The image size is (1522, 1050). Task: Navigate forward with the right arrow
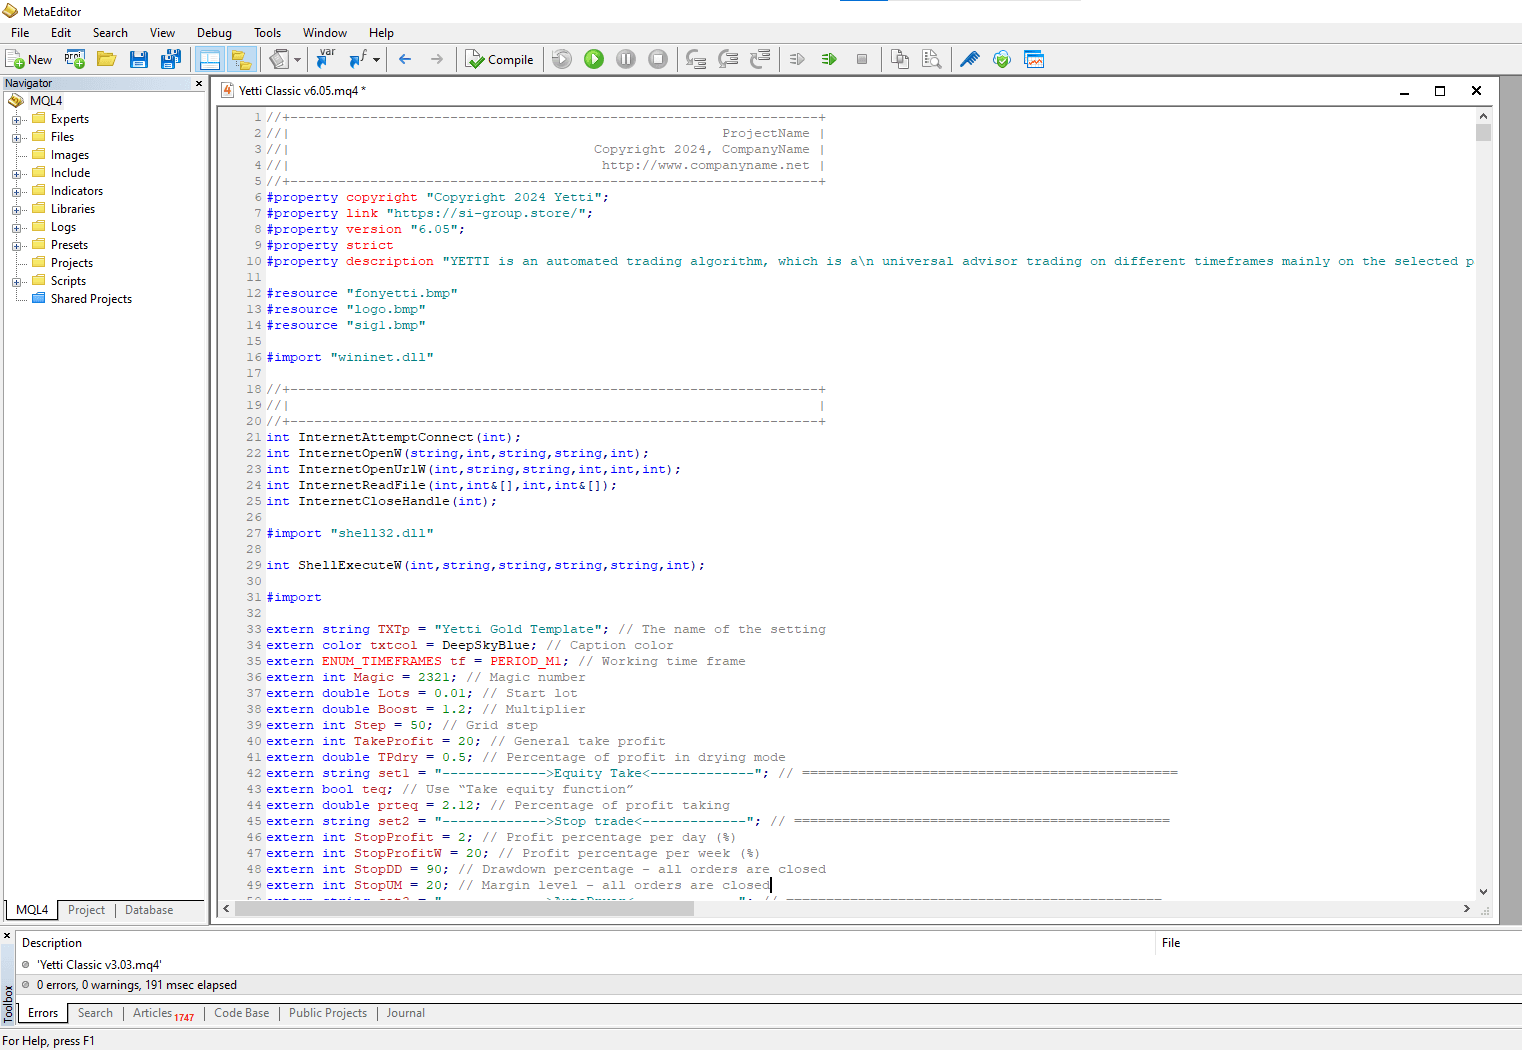[437, 60]
